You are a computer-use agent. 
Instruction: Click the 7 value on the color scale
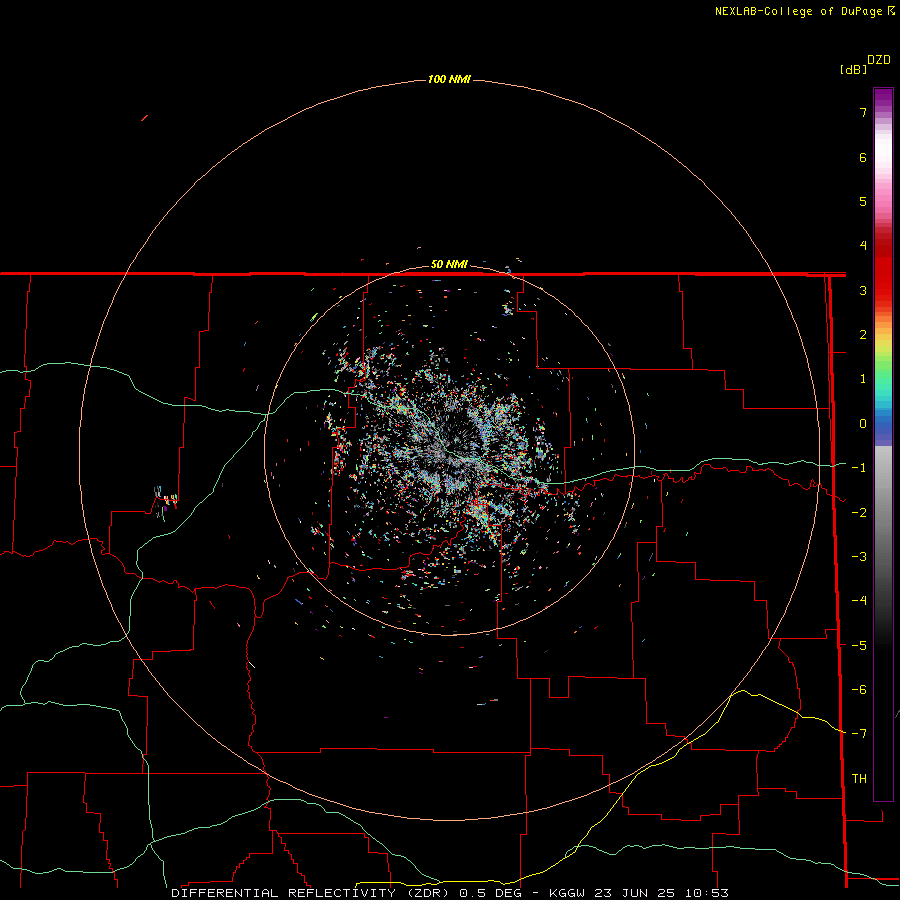[x=863, y=112]
